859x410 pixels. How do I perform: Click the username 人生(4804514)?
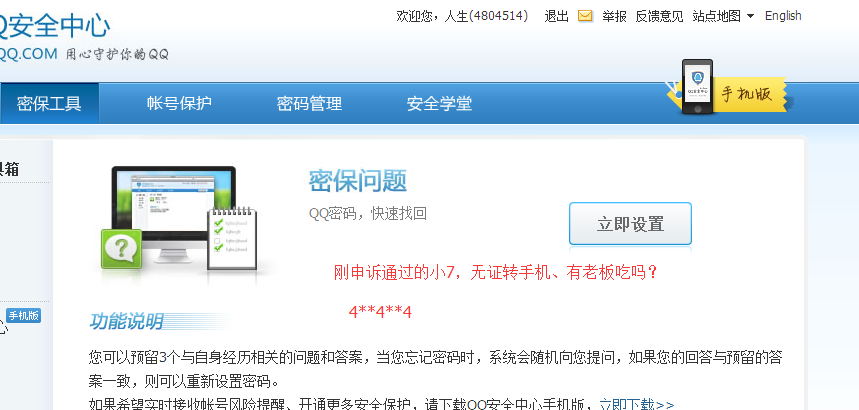tap(486, 16)
